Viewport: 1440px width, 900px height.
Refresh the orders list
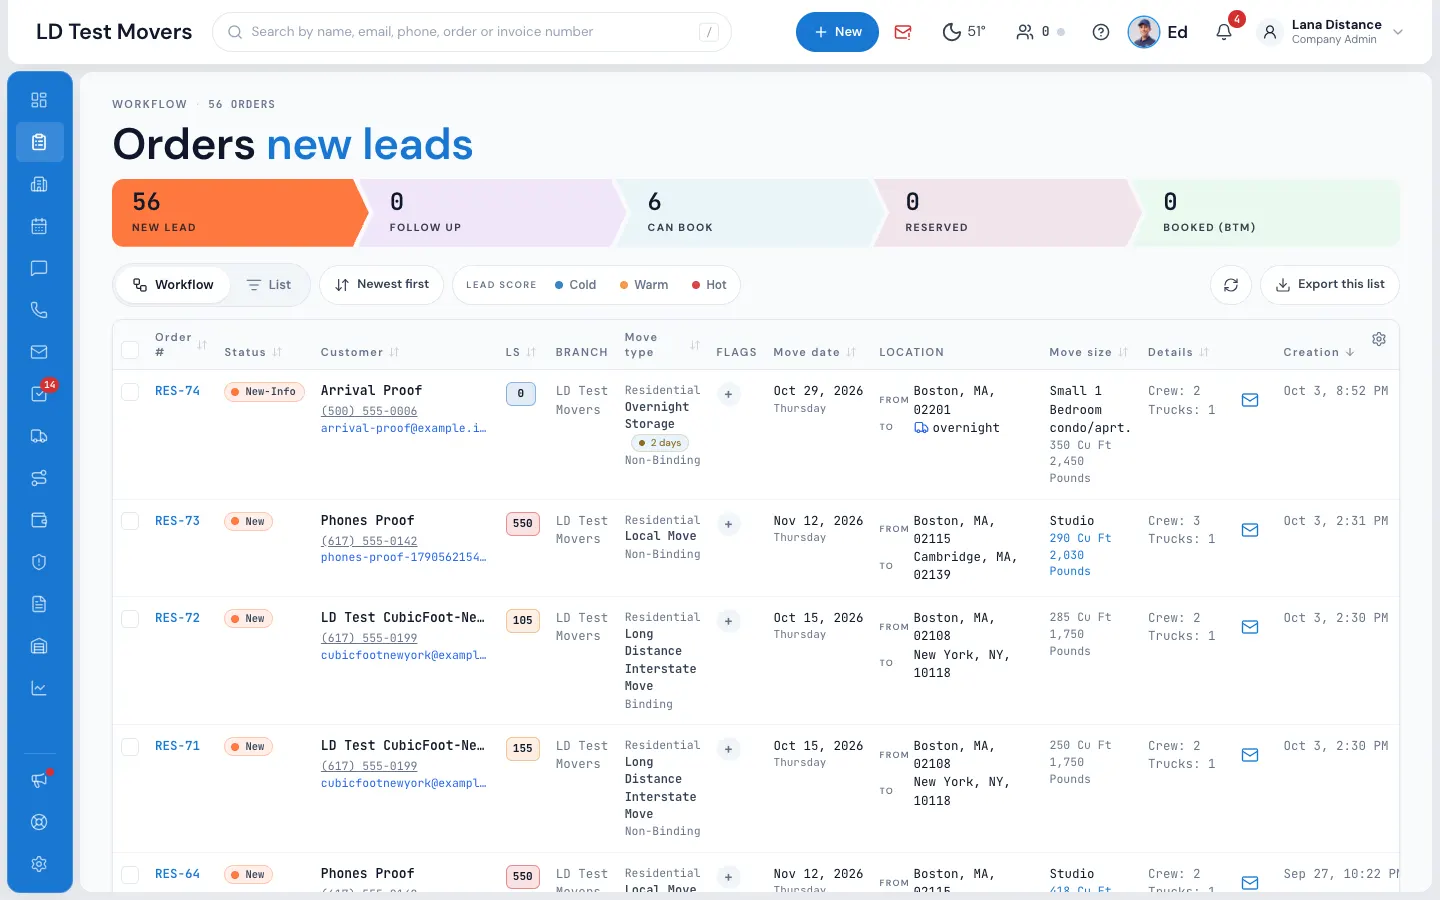[x=1231, y=285]
